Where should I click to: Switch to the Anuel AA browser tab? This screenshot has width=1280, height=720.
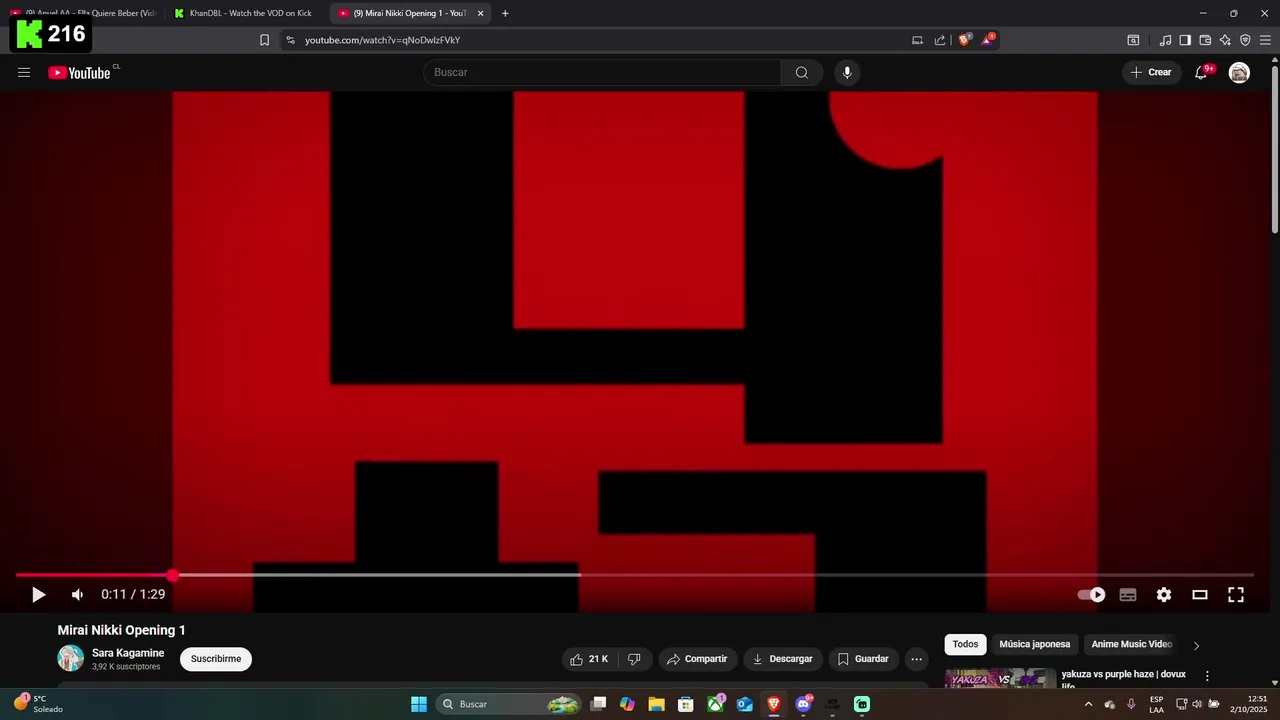pyautogui.click(x=84, y=13)
